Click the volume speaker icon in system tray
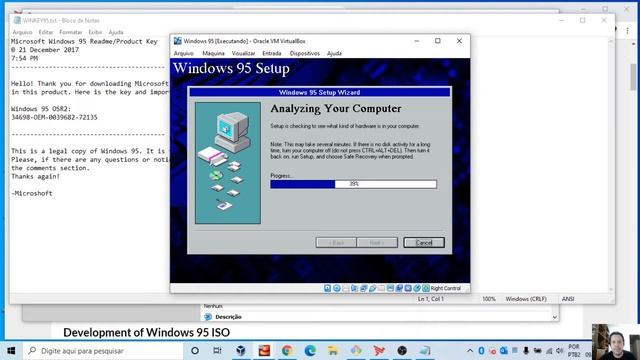 point(560,351)
